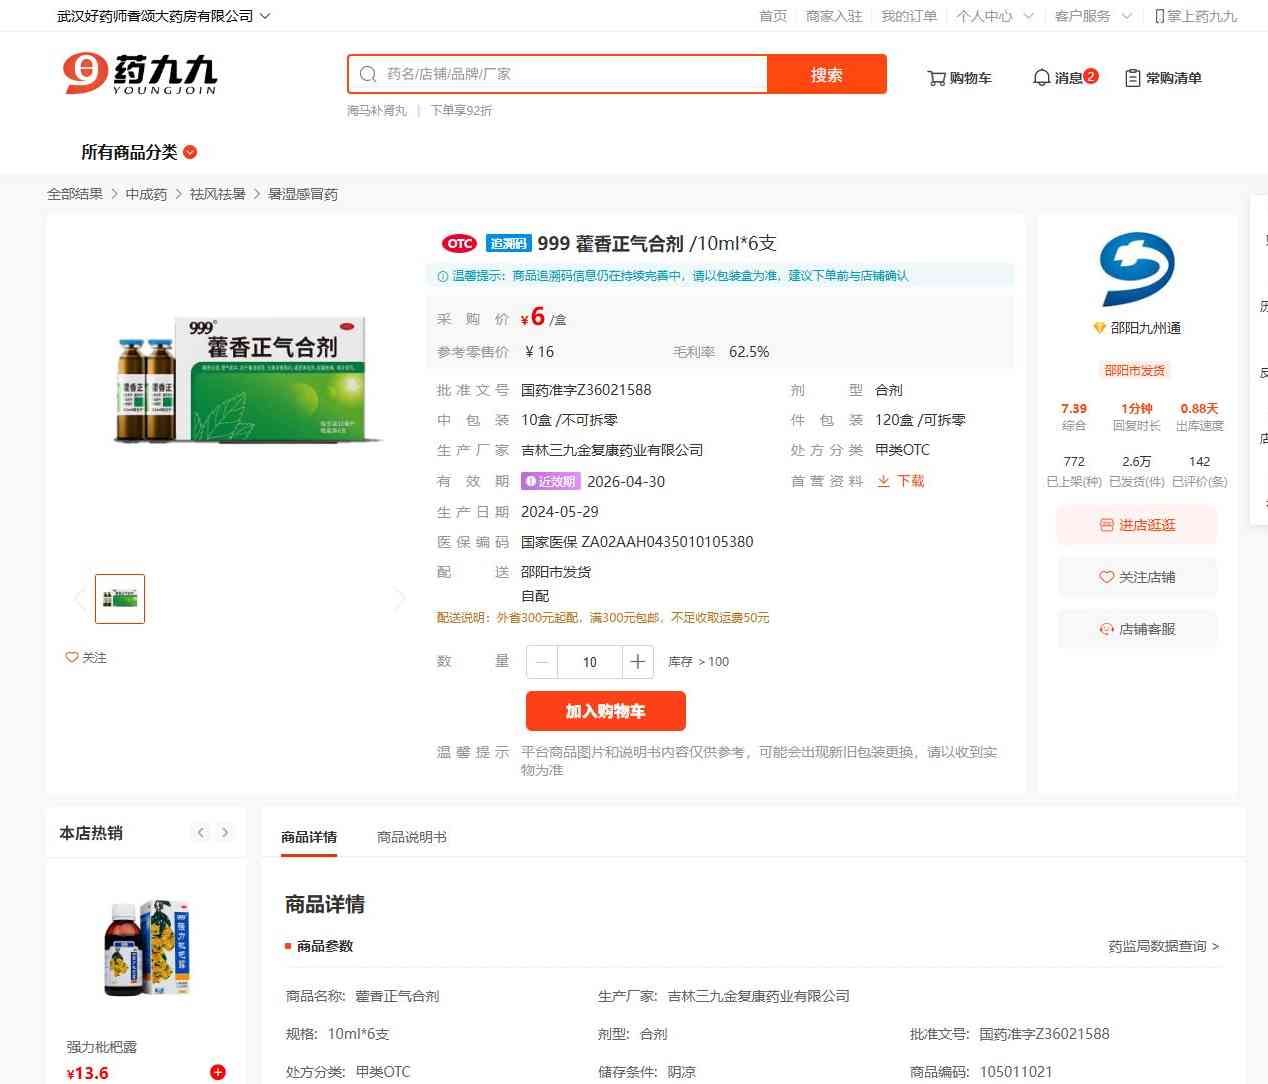Decrease quantity with the minus stepper
Screen dimensions: 1268x1084
(542, 662)
